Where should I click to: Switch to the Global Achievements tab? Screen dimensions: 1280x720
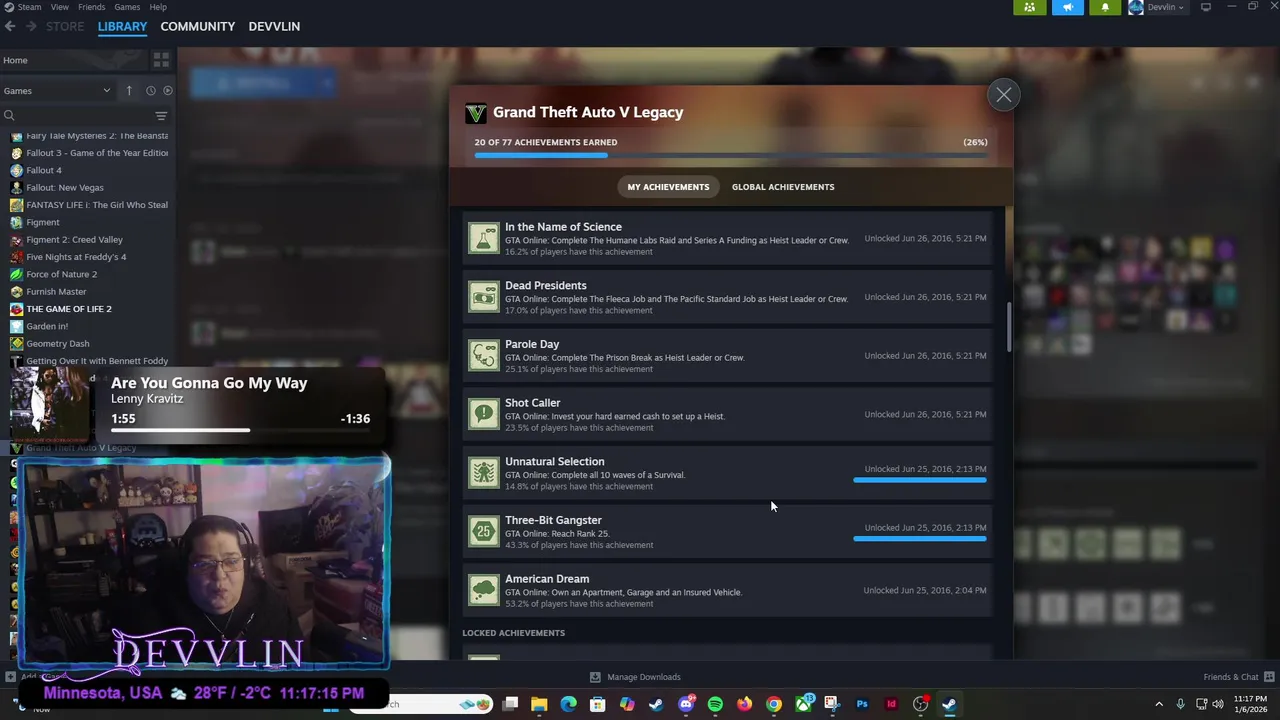(783, 187)
